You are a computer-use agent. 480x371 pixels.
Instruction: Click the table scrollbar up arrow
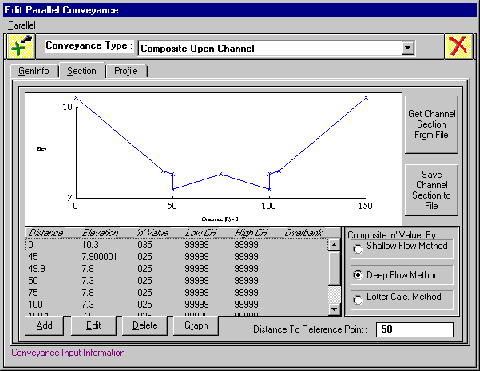(334, 245)
